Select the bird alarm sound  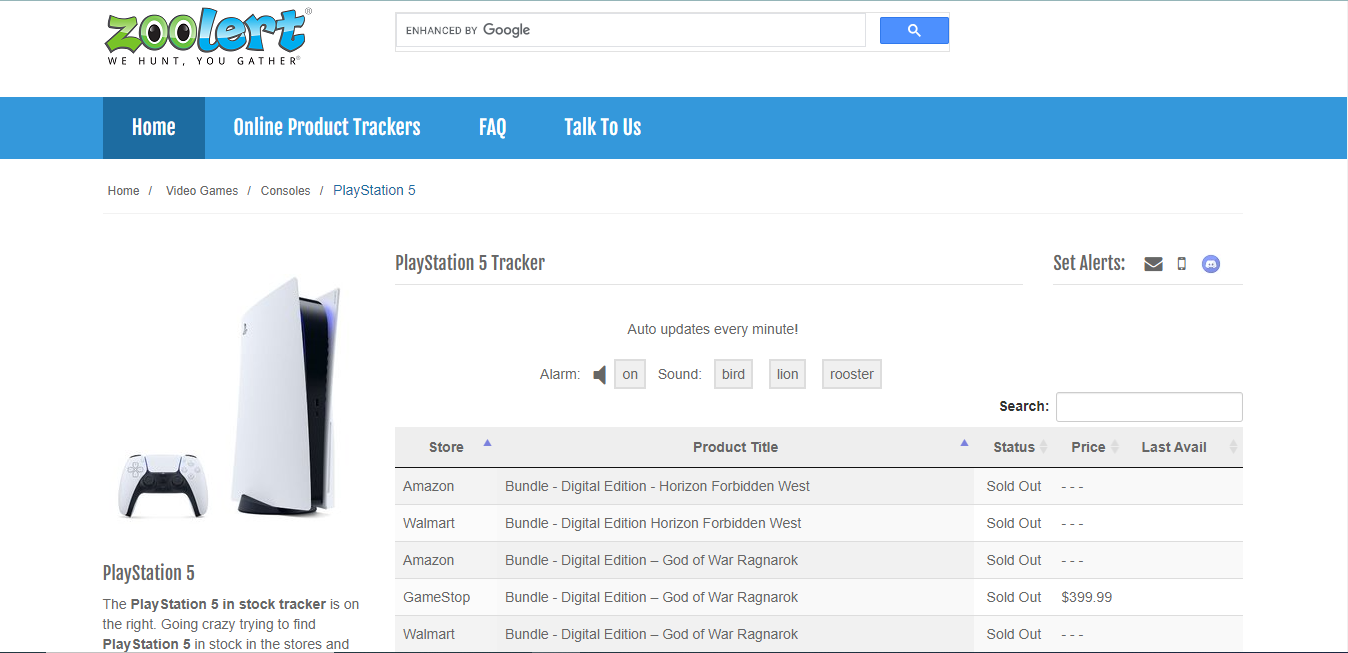734,374
